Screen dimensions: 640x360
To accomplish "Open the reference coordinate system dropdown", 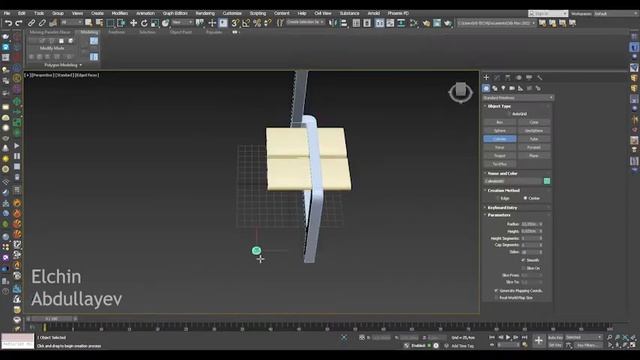I will (x=182, y=22).
